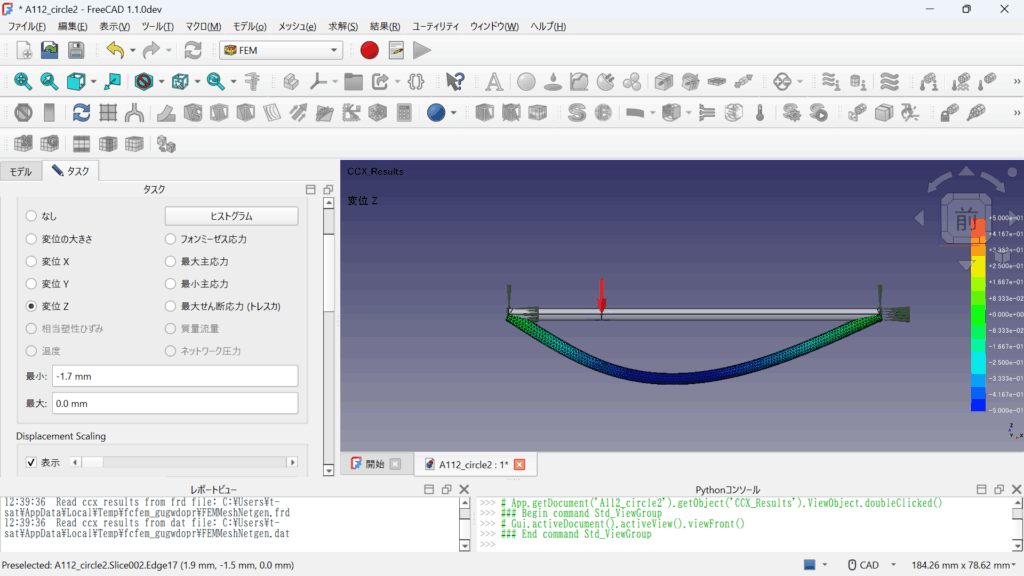
Task: Click the Displacement Scaling slider track
Action: coord(190,462)
